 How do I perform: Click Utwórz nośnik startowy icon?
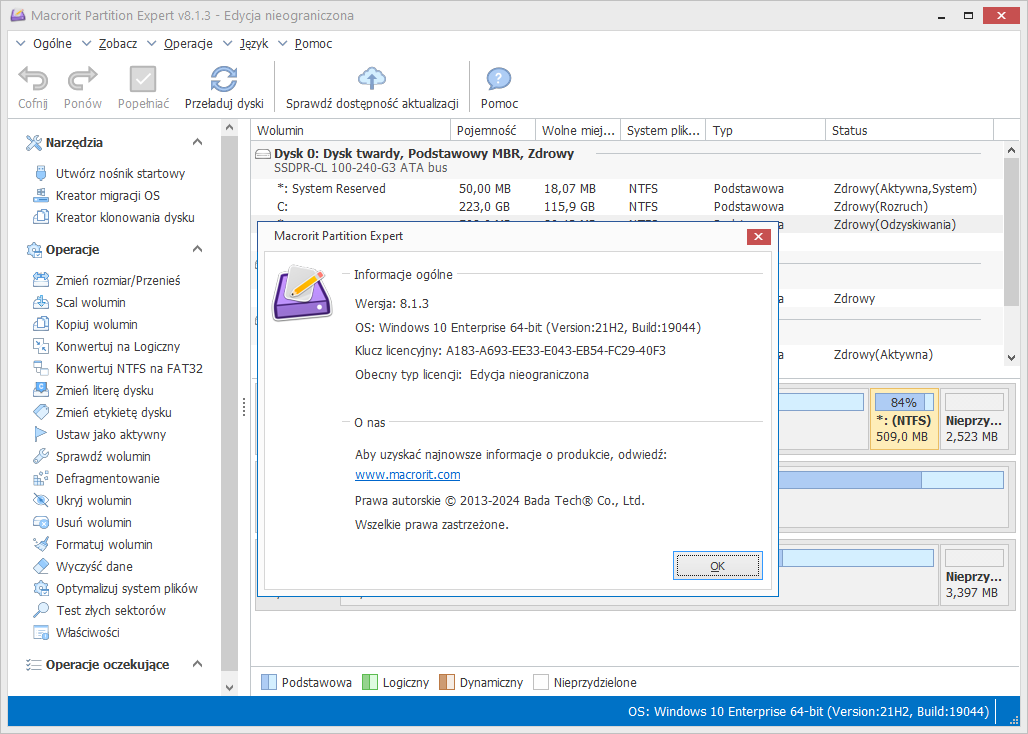click(x=41, y=173)
